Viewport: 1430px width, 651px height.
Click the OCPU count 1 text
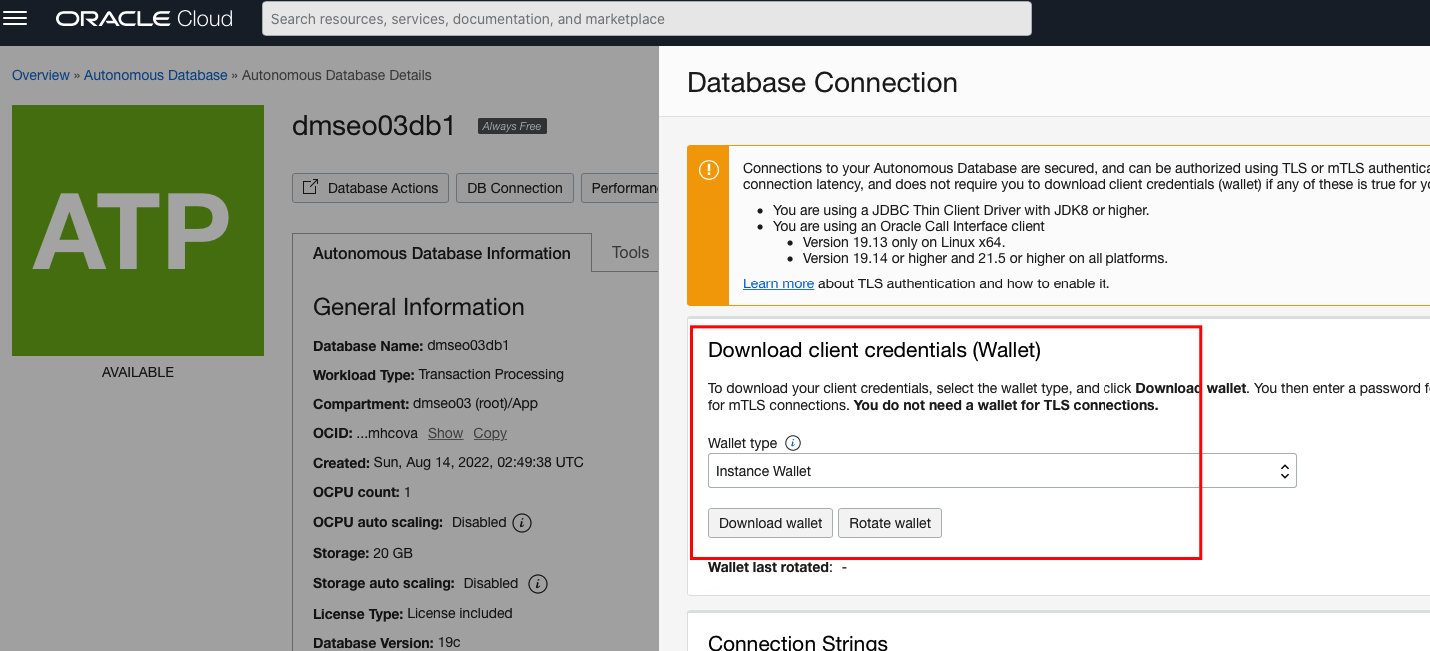pos(362,492)
